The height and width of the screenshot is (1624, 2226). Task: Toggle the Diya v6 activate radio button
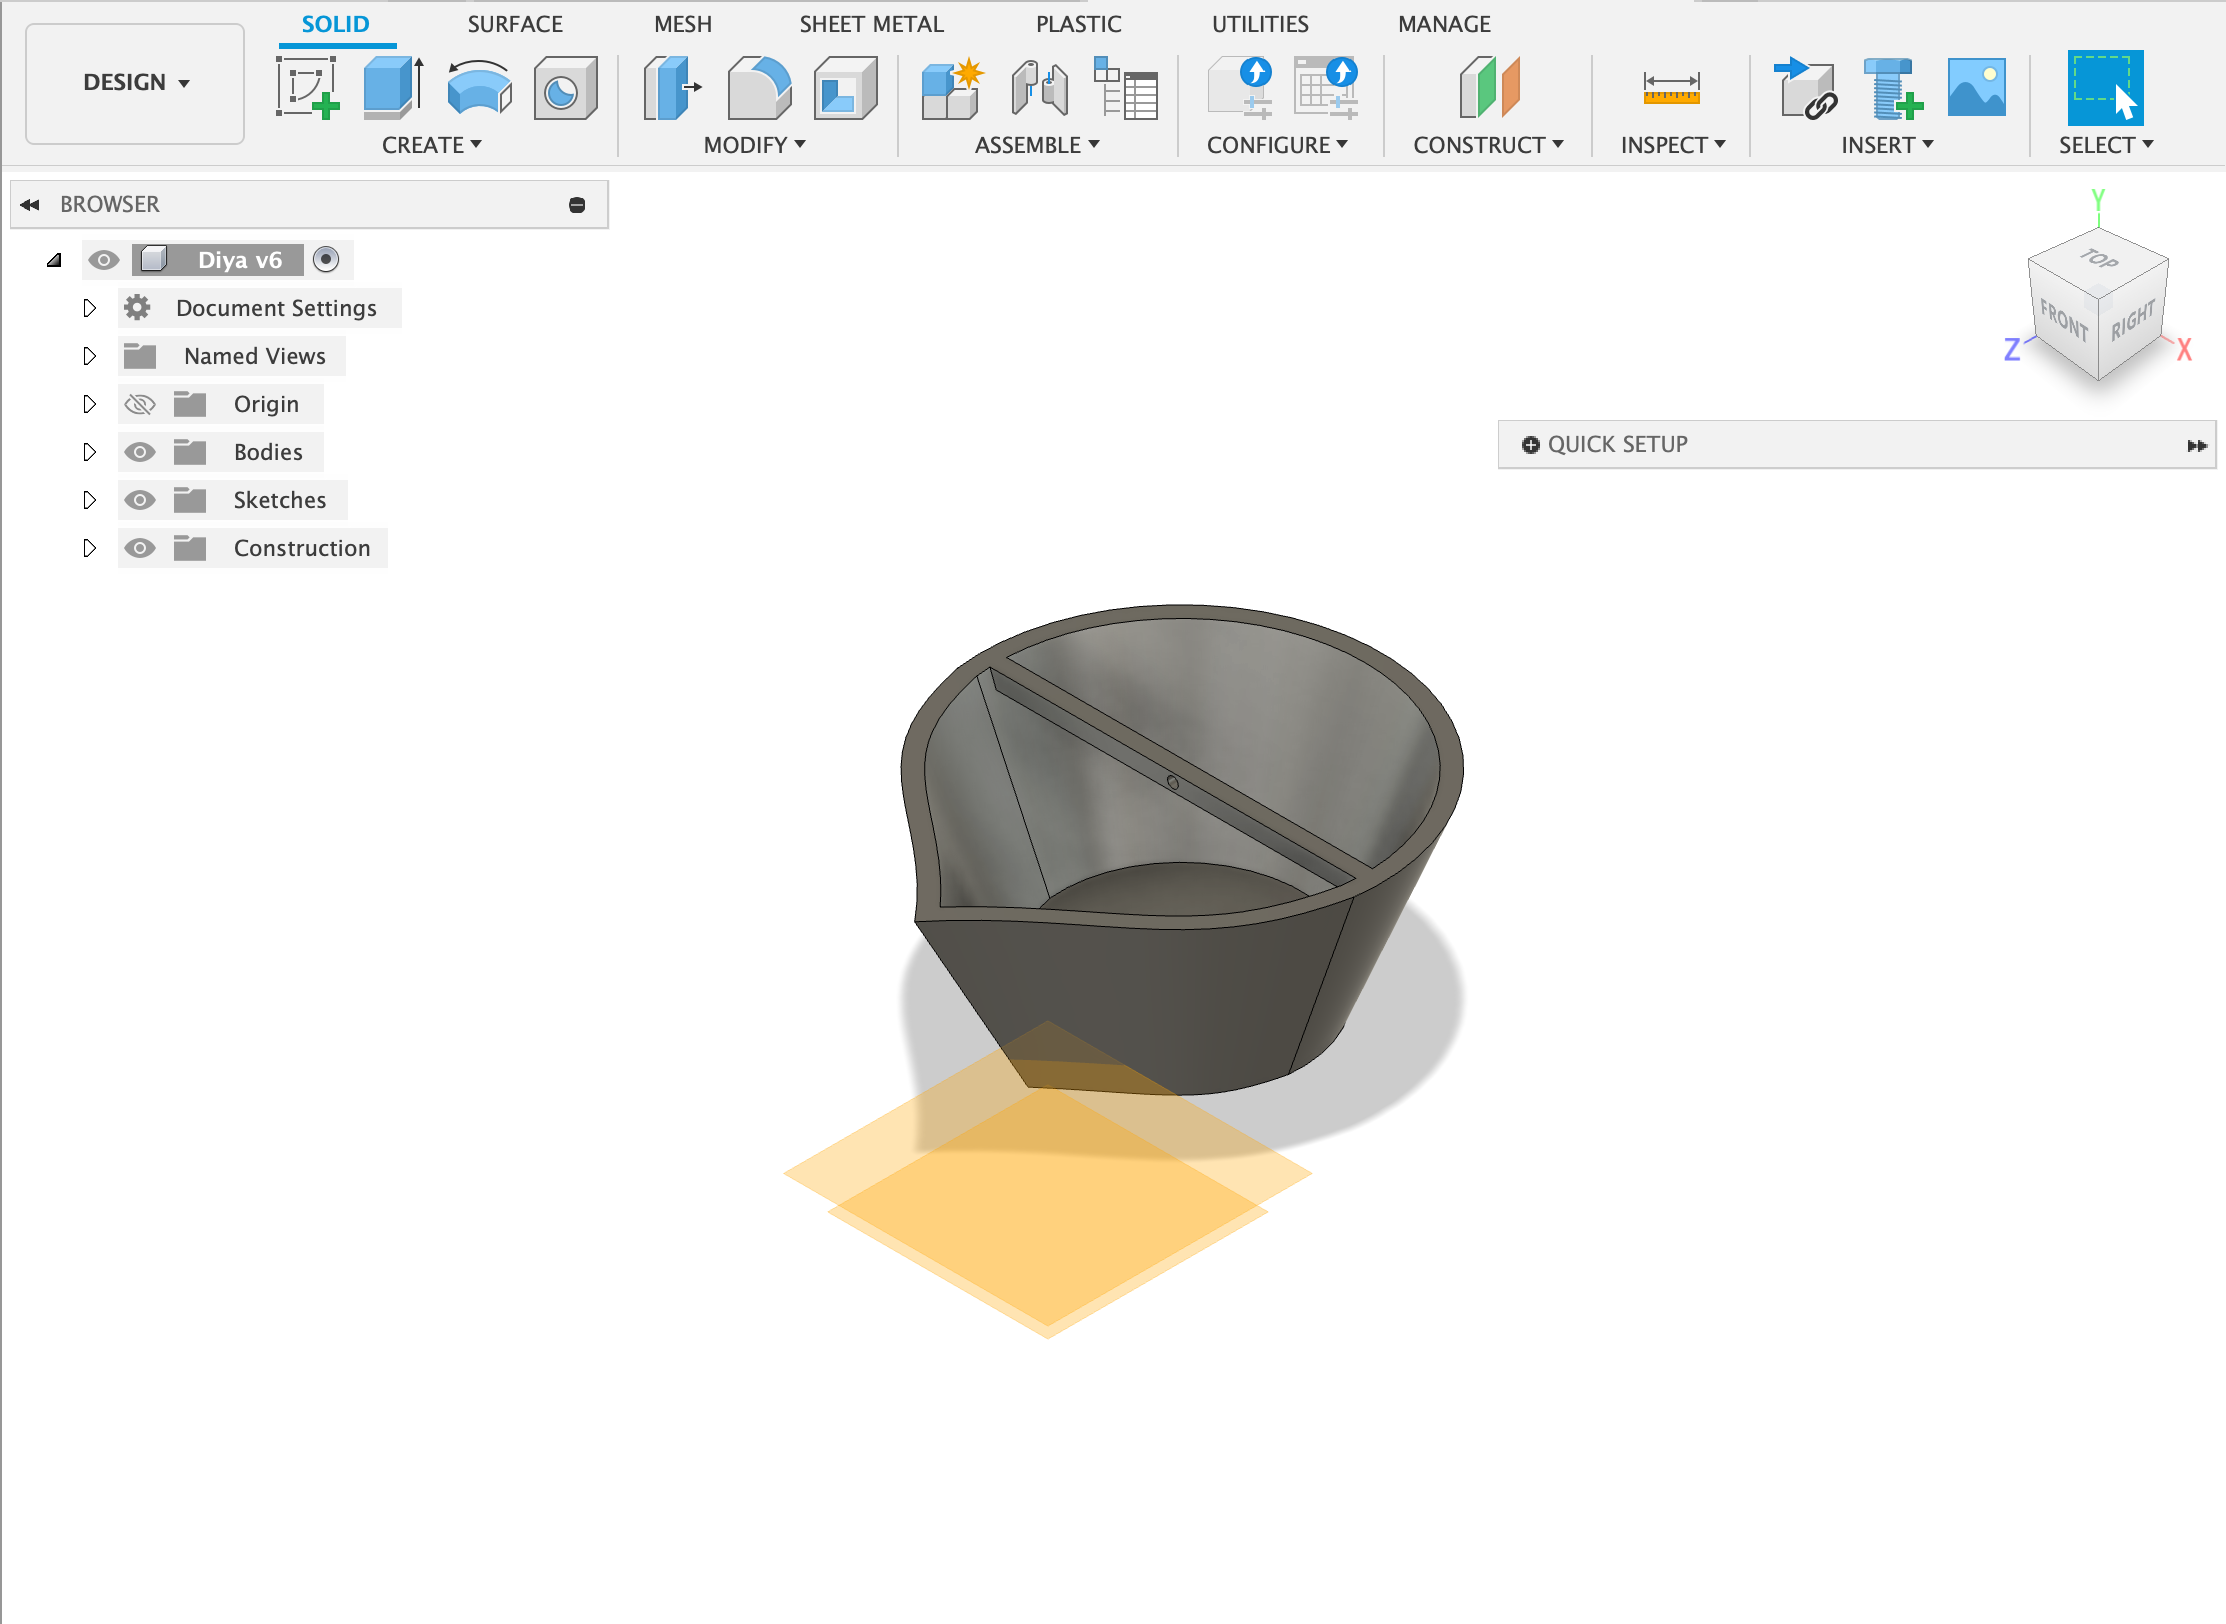(x=326, y=260)
